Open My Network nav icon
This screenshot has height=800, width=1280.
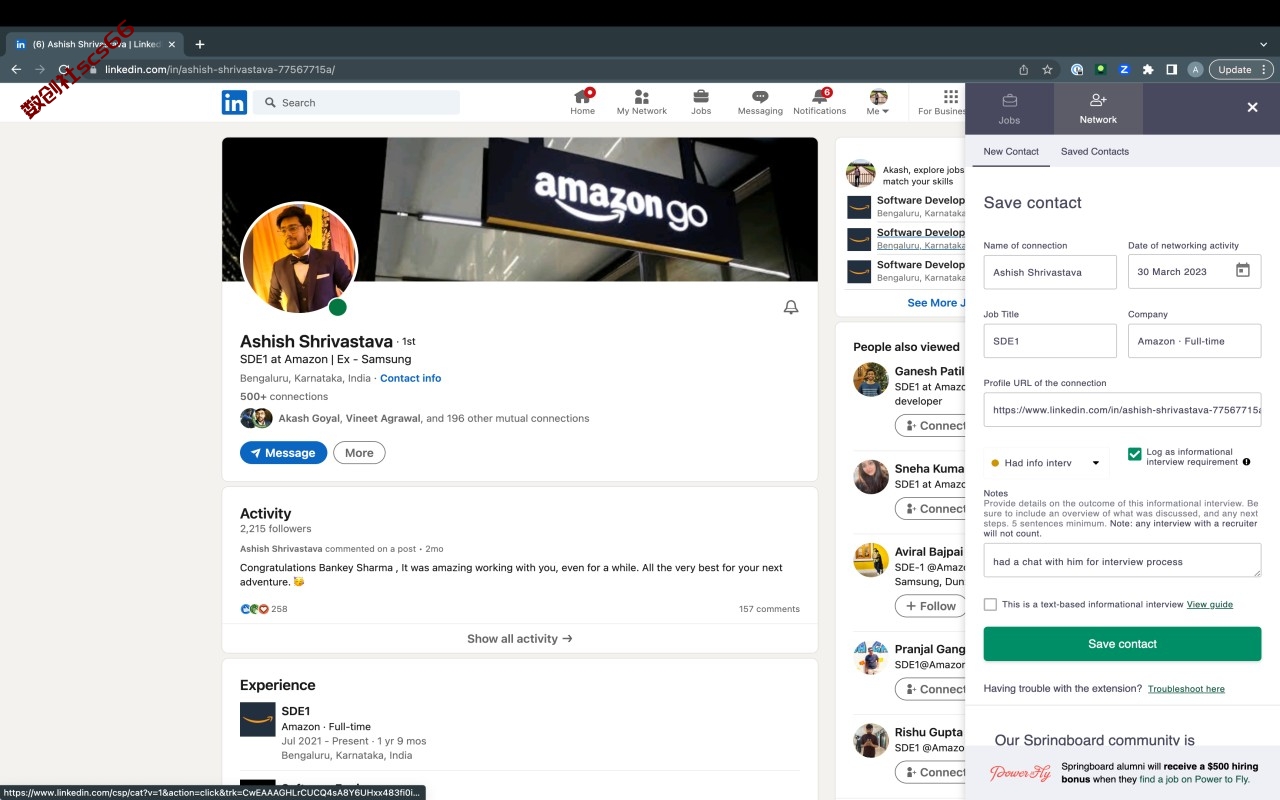(642, 102)
